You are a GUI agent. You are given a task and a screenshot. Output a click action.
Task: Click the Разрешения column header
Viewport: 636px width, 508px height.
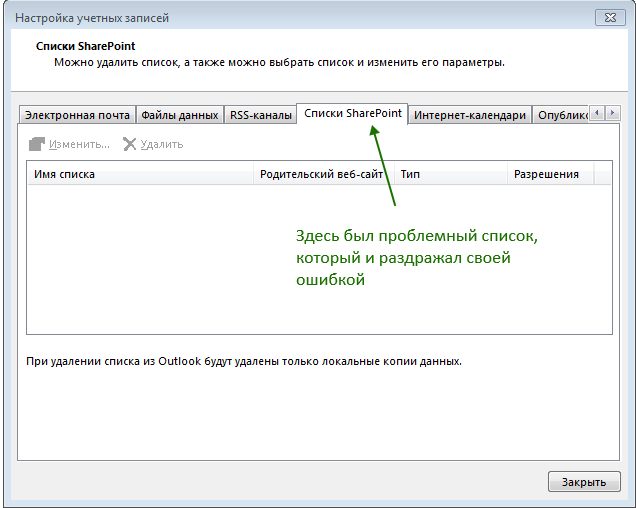pos(549,174)
